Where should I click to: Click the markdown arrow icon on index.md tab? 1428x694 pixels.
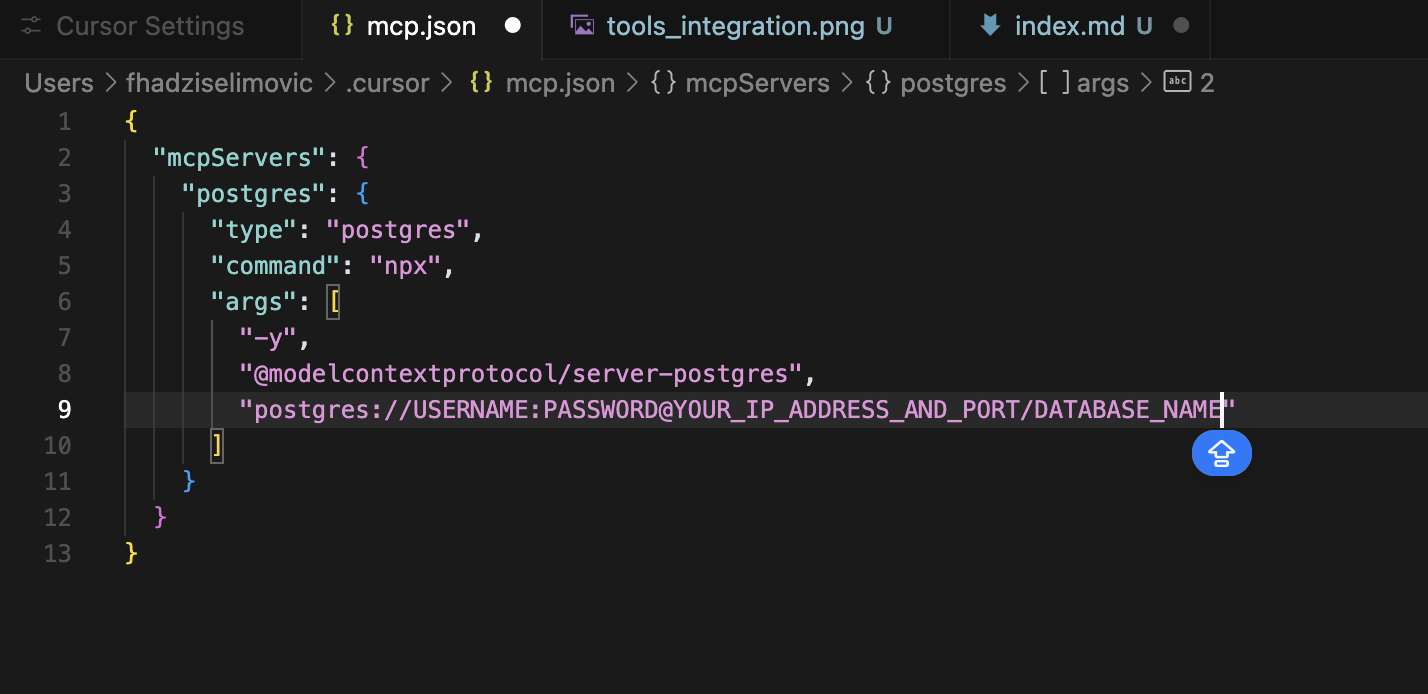pyautogui.click(x=990, y=26)
